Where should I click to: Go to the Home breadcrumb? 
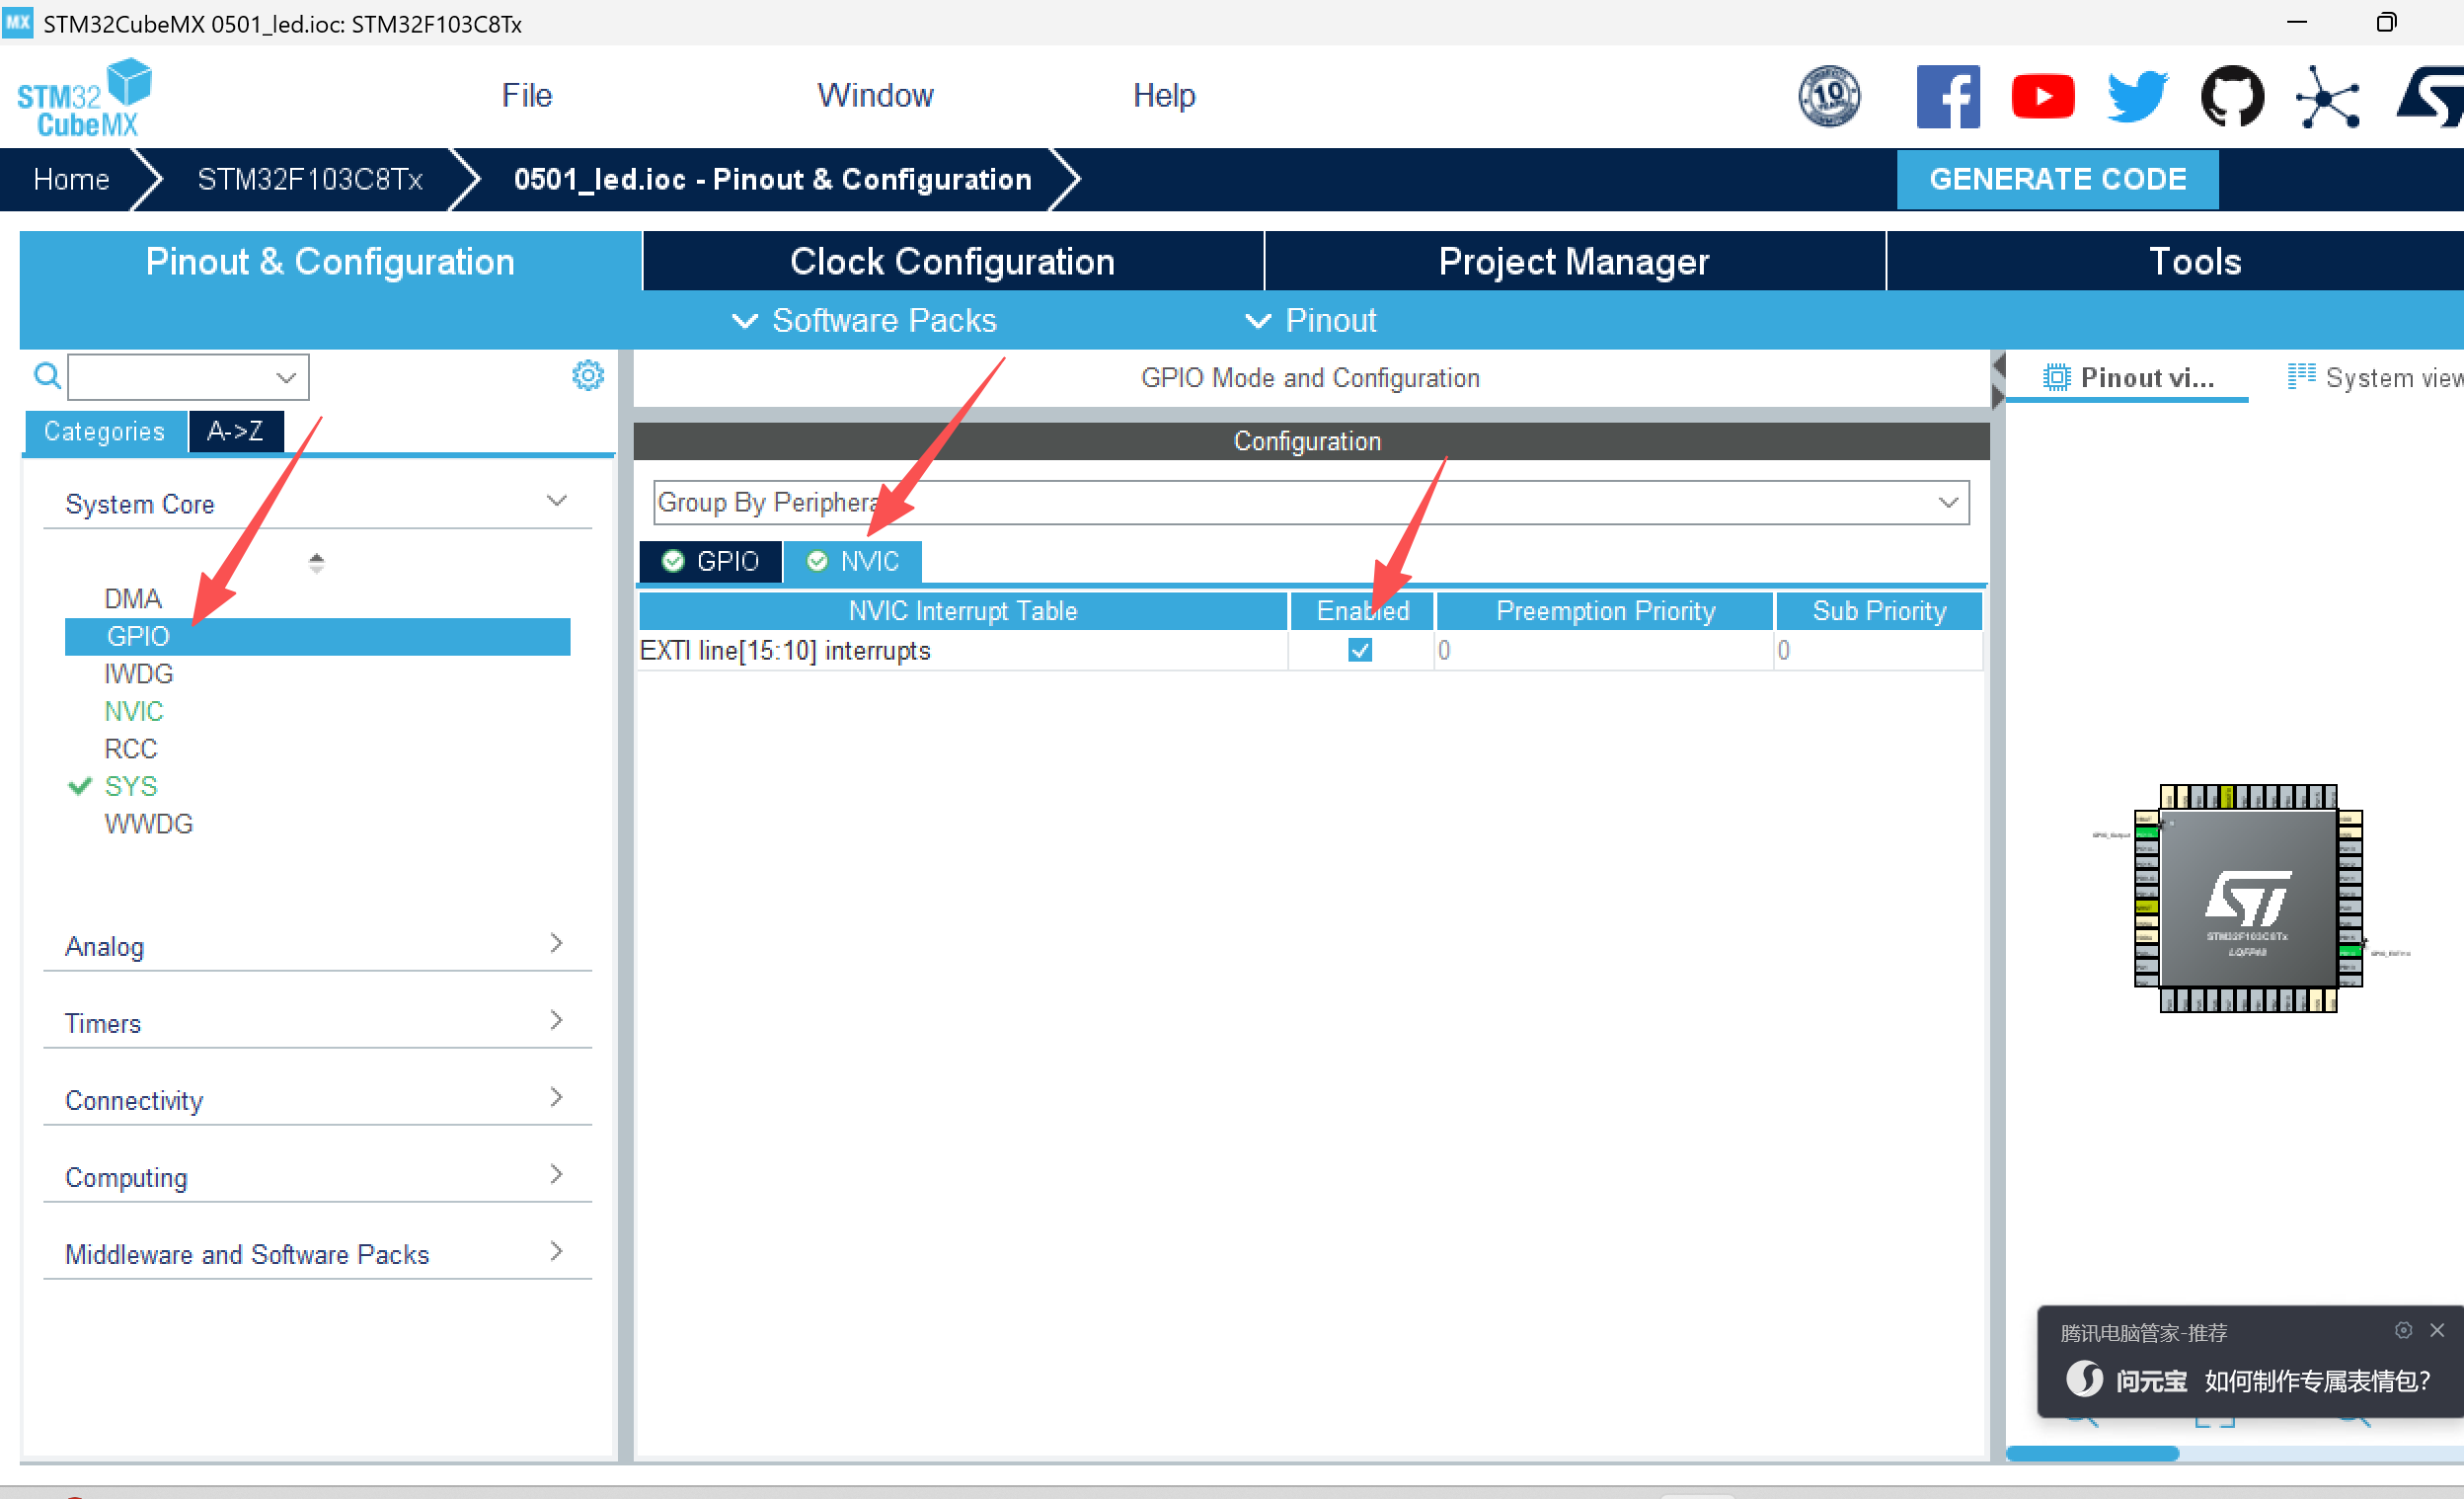pos(71,179)
